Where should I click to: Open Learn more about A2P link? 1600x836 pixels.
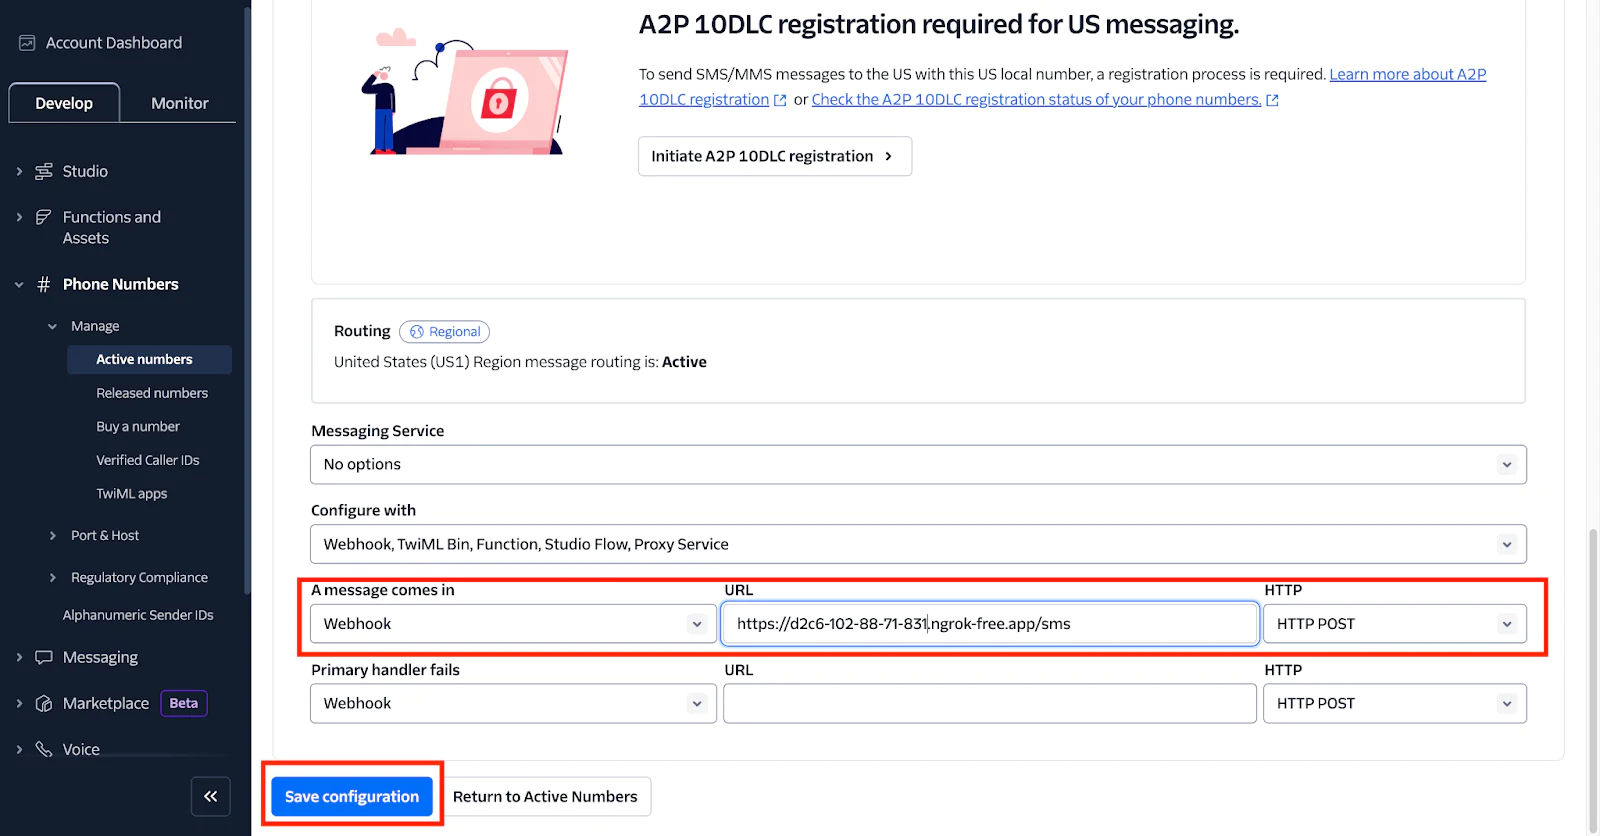(x=1407, y=74)
